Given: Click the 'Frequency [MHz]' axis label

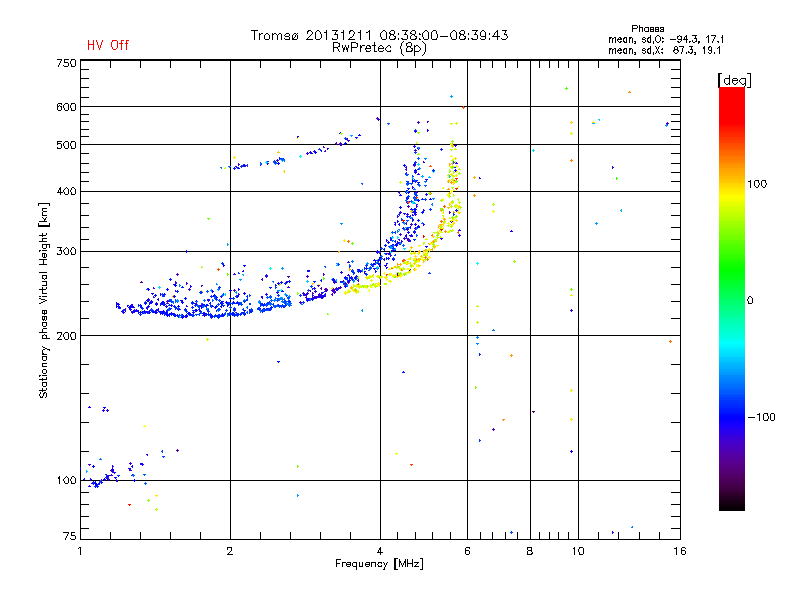Looking at the screenshot, I should pos(379,564).
